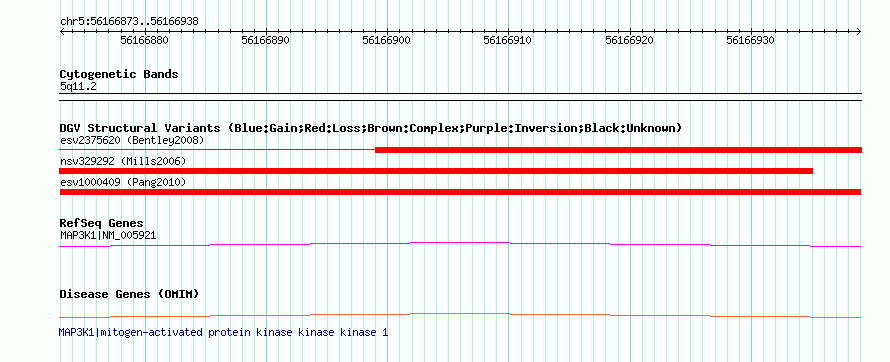The height and width of the screenshot is (362, 890).
Task: Click the orange OMIM disease gene line
Action: 460,315
